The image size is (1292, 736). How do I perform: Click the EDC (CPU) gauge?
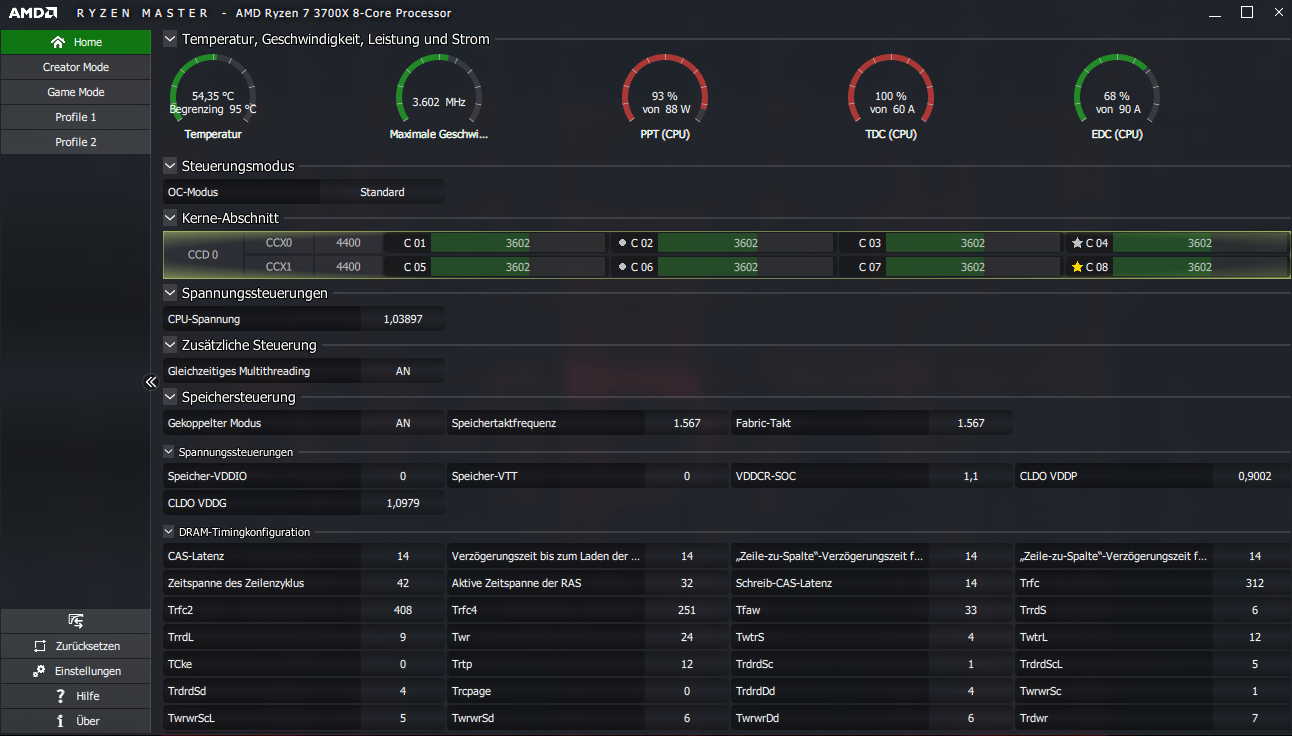(x=1117, y=91)
